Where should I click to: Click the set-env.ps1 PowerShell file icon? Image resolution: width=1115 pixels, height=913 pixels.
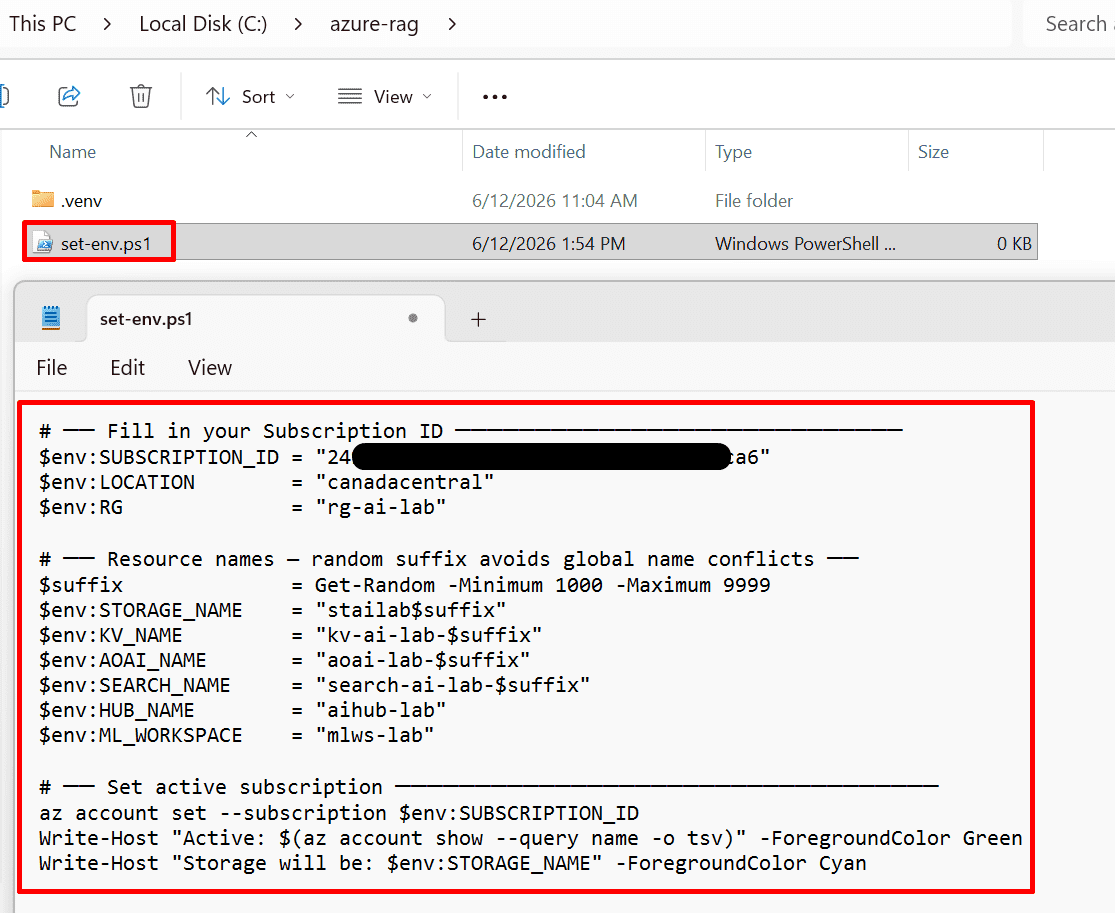(43, 243)
